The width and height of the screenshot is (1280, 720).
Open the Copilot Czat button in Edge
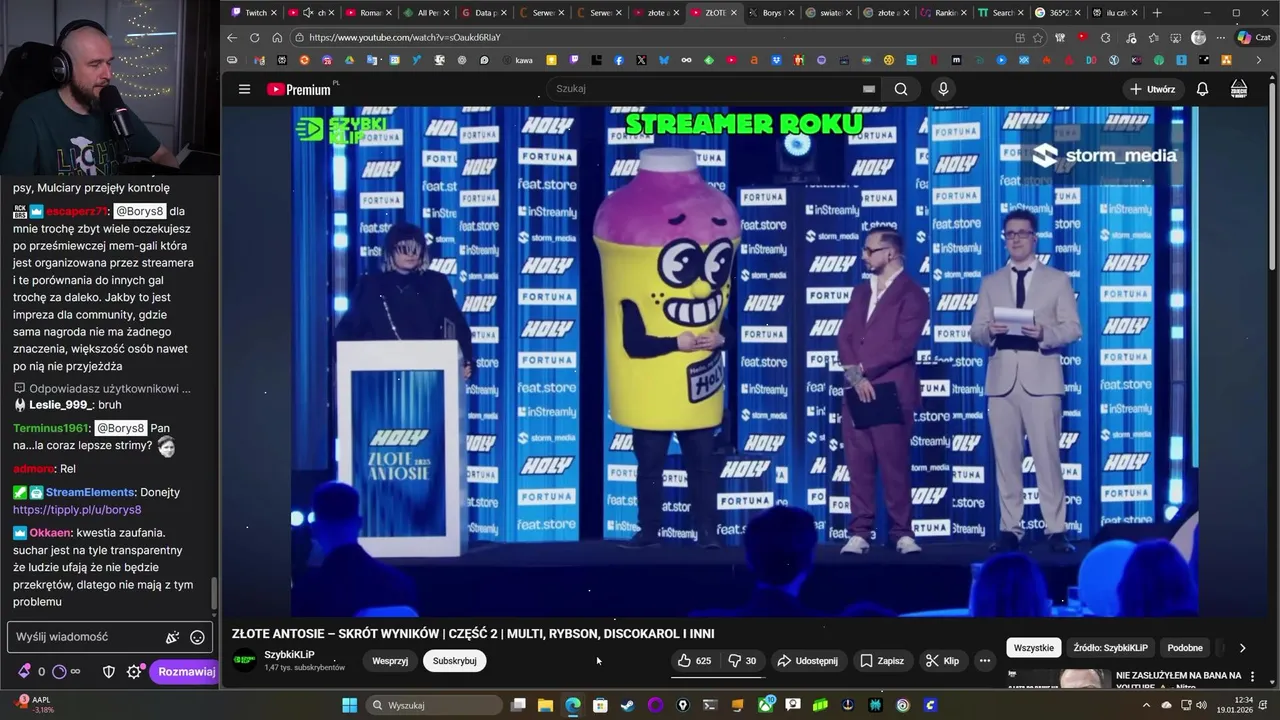point(1254,38)
